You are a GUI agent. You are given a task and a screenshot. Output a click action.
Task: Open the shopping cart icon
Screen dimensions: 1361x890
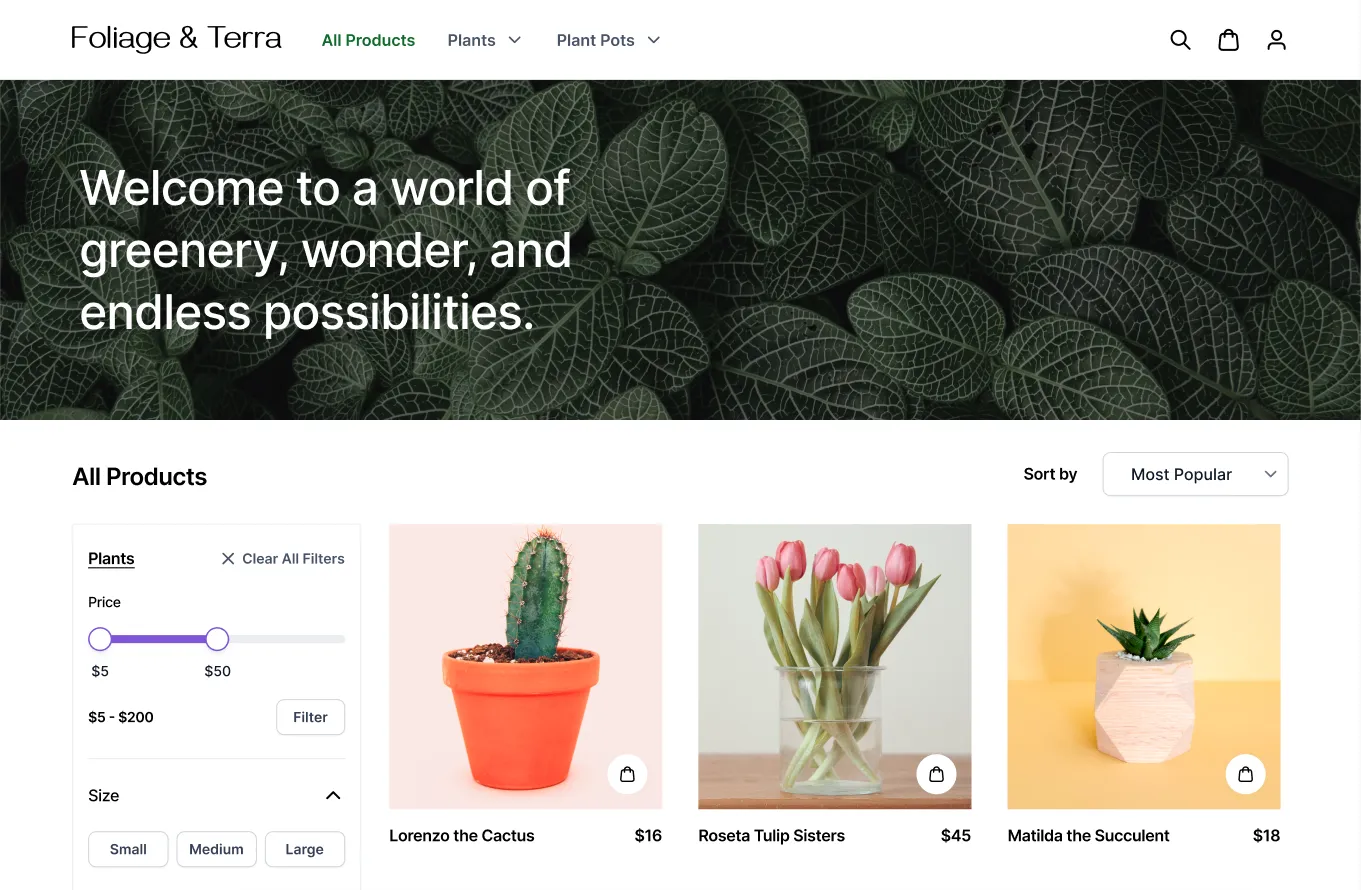pyautogui.click(x=1228, y=40)
